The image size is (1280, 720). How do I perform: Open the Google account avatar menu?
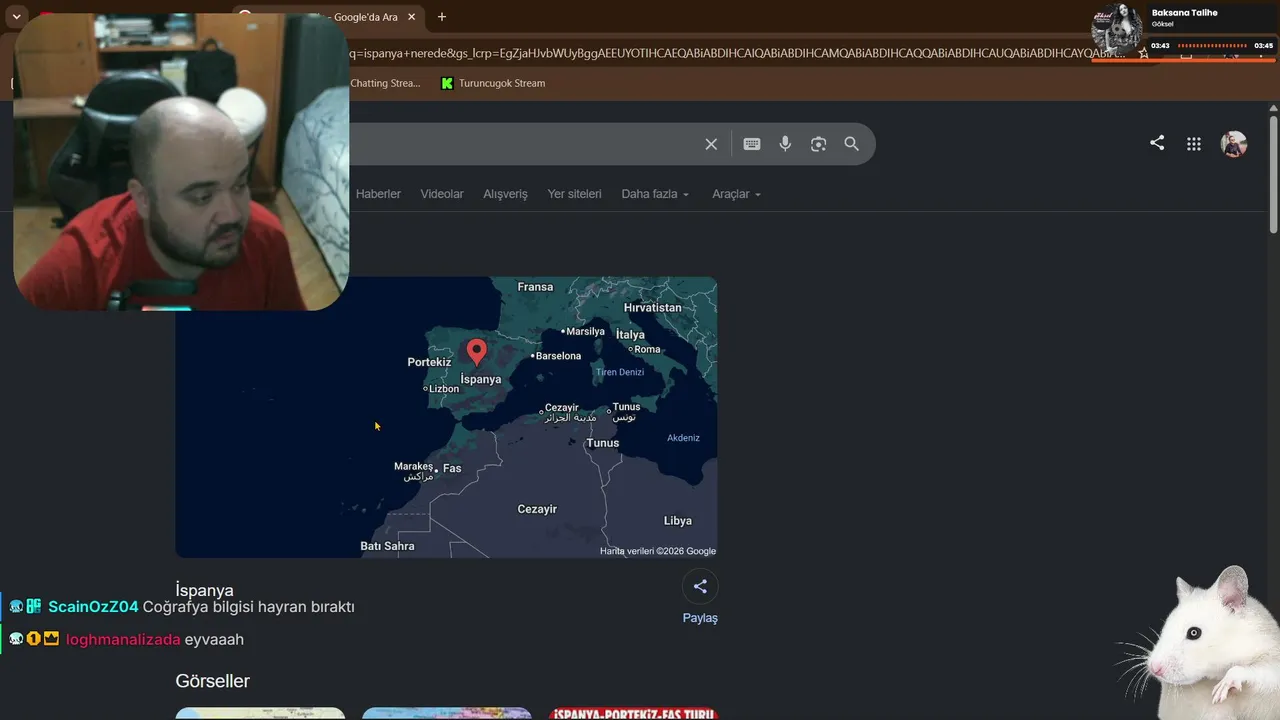(x=1234, y=144)
